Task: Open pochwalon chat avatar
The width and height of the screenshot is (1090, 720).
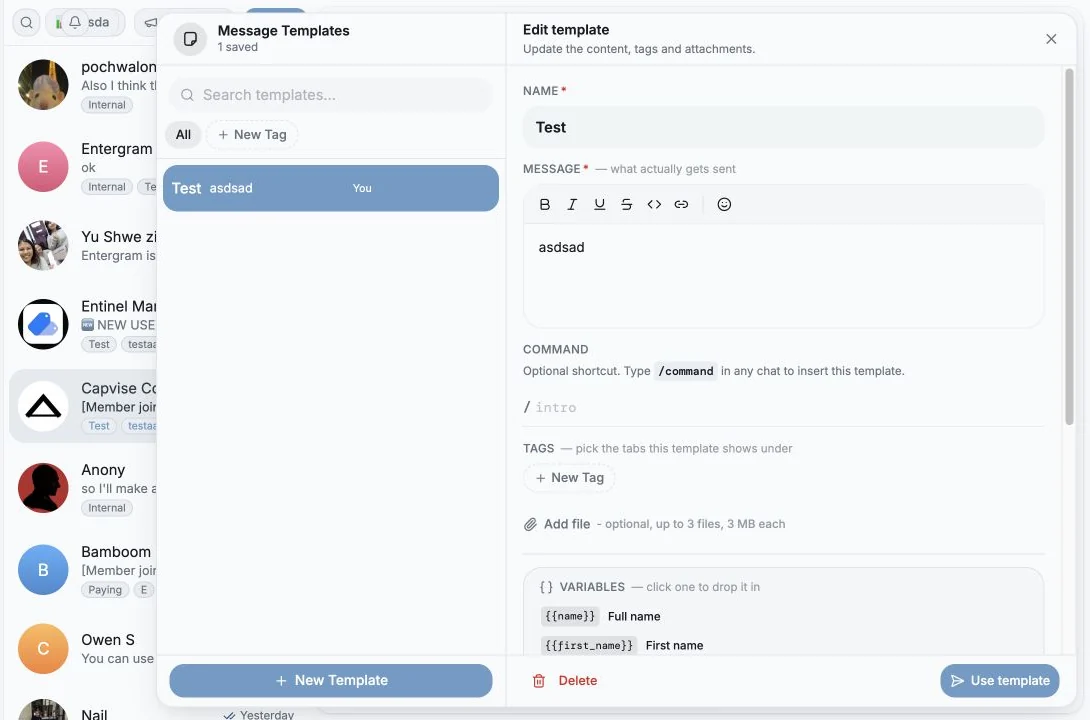Action: click(43, 85)
